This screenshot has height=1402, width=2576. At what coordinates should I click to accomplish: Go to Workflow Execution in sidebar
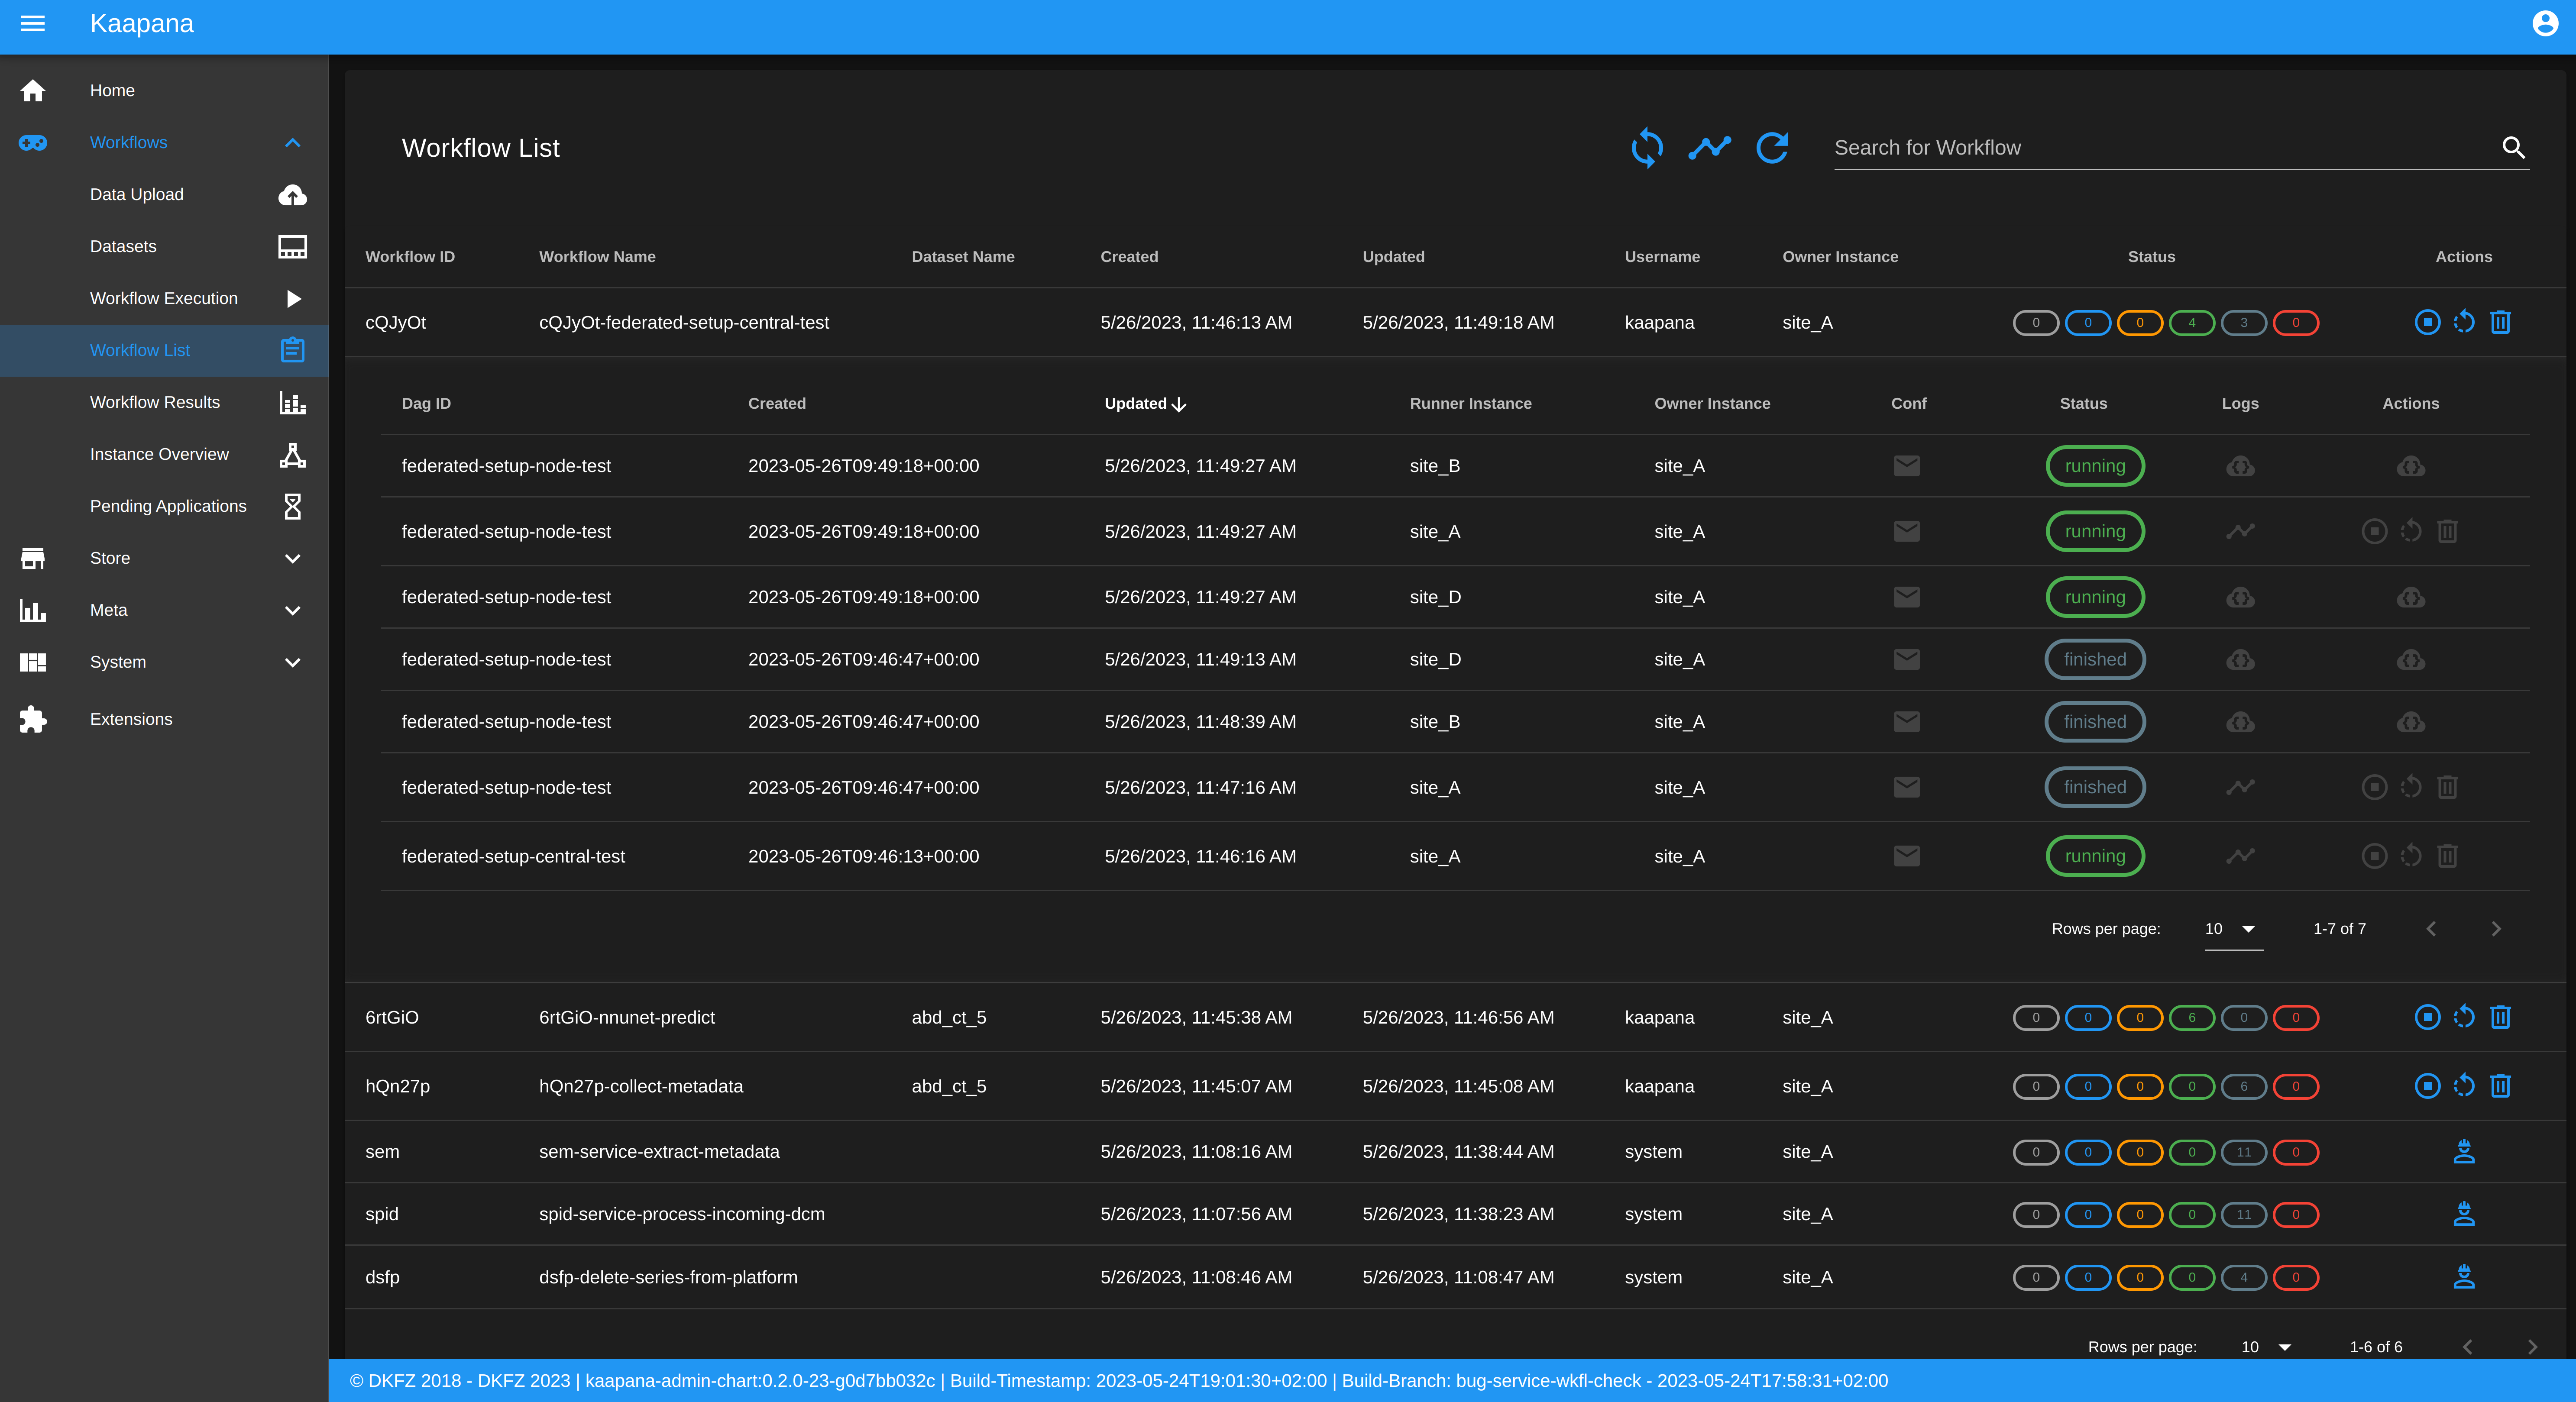coord(164,299)
